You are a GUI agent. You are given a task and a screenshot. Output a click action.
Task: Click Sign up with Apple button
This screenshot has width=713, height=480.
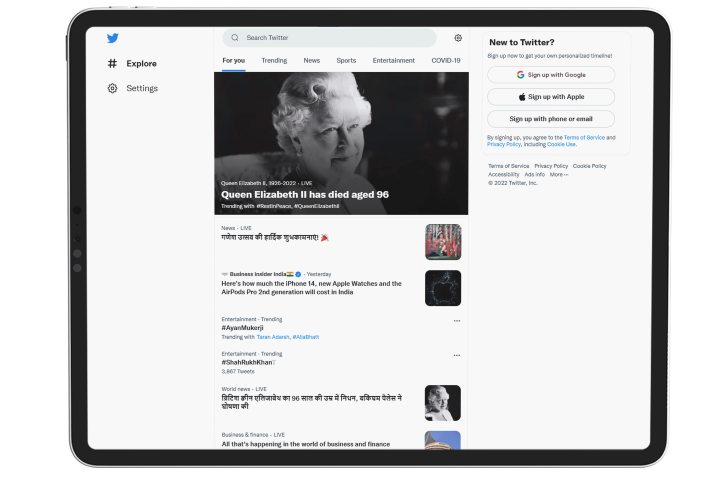551,97
